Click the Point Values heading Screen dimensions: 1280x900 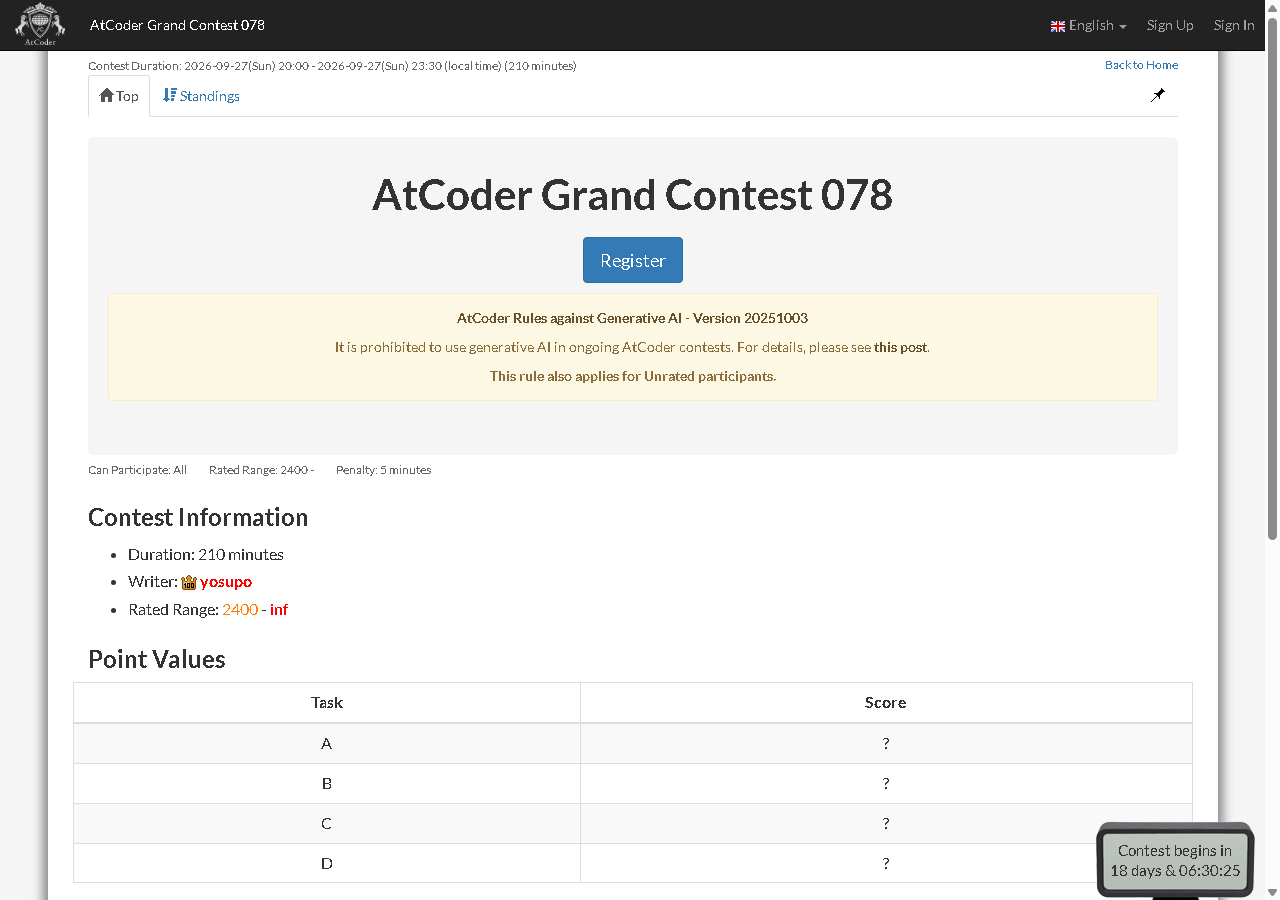pyautogui.click(x=157, y=659)
